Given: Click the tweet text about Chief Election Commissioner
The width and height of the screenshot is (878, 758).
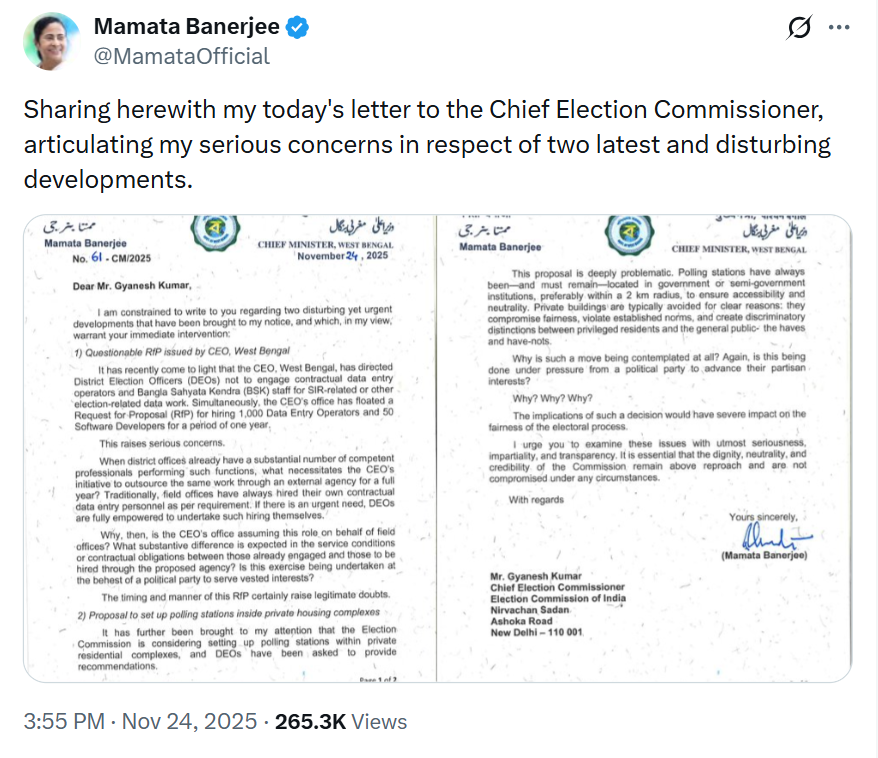Looking at the screenshot, I should [427, 146].
